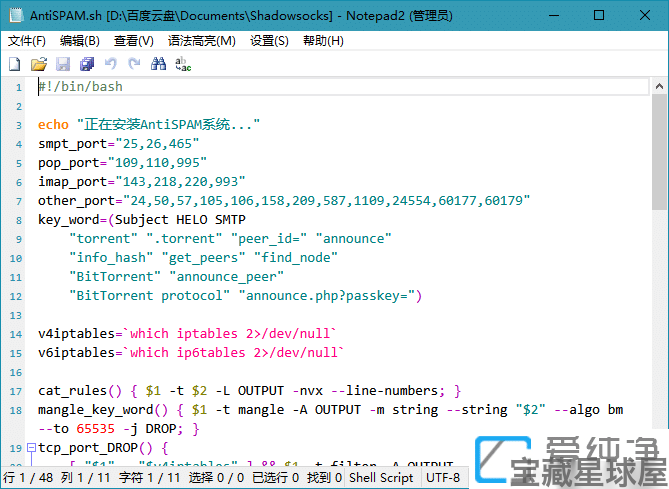Click the Notepad2 app icon in title bar
This screenshot has width=669, height=489.
pyautogui.click(x=16, y=15)
